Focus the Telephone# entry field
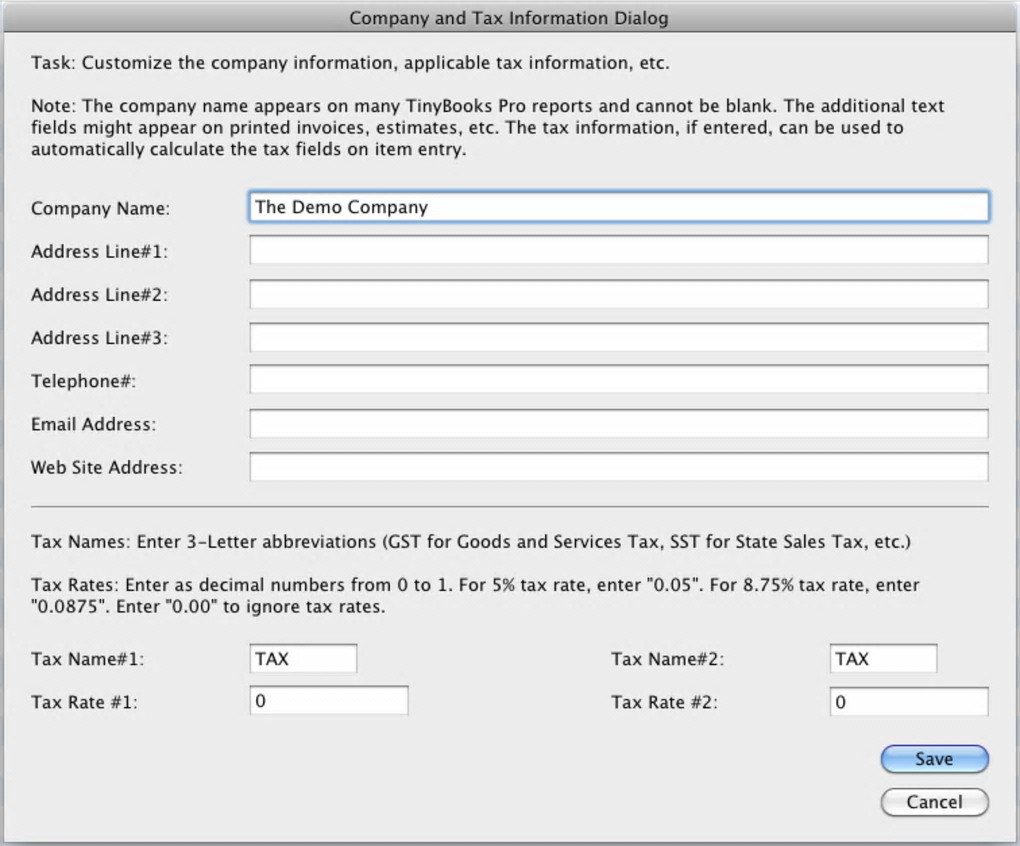The height and width of the screenshot is (846, 1020). 618,380
